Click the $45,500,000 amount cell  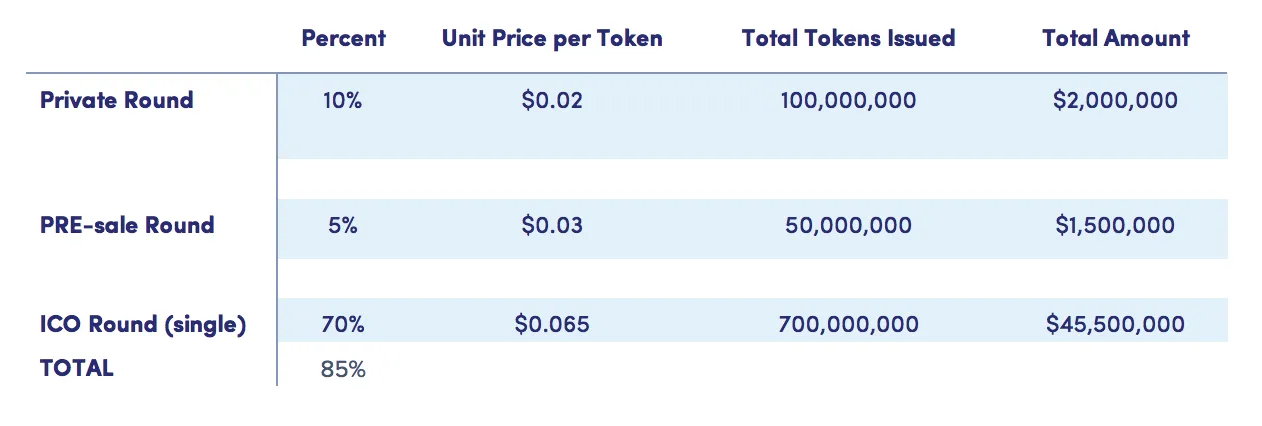pyautogui.click(x=1116, y=325)
